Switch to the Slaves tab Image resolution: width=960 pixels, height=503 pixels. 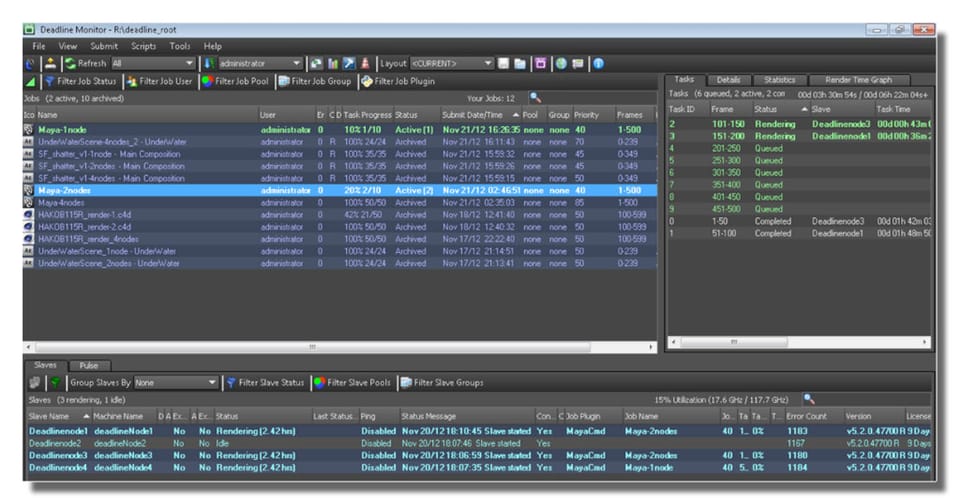coord(45,365)
